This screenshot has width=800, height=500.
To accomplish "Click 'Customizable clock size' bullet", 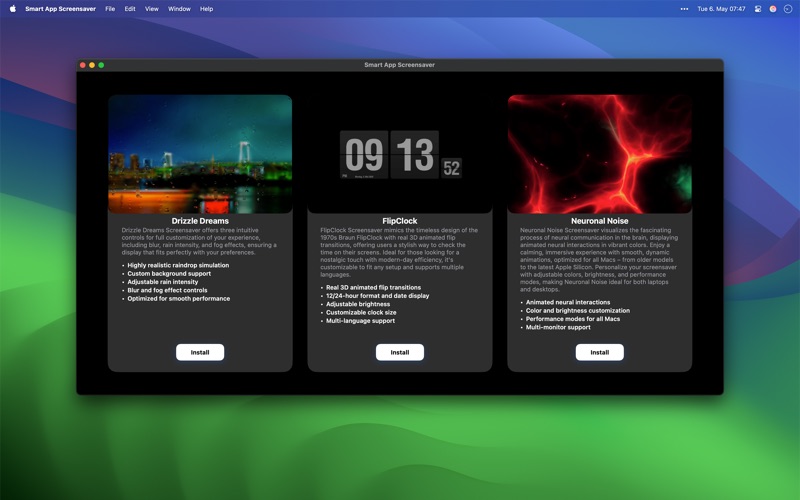I will (x=361, y=312).
